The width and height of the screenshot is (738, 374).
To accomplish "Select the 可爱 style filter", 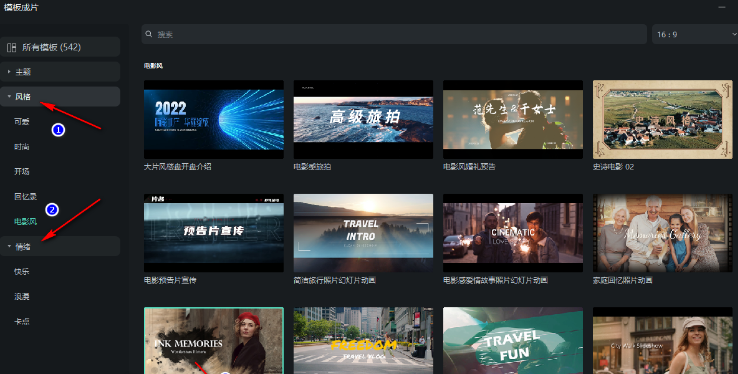I will coord(22,121).
